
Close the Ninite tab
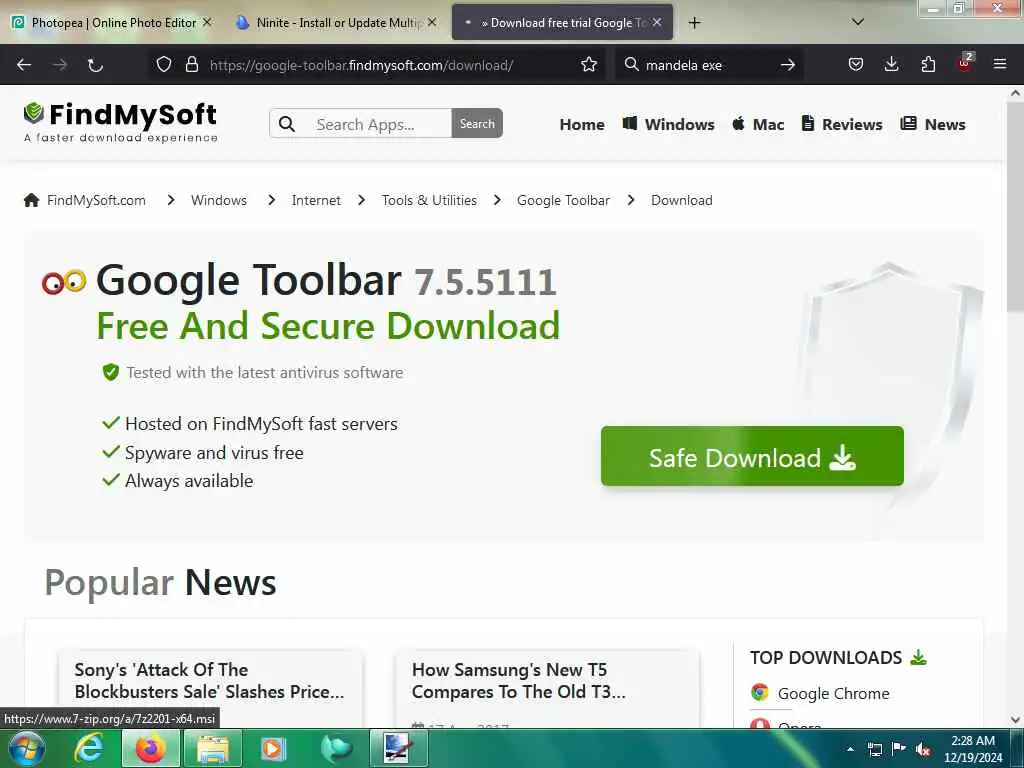[x=432, y=22]
